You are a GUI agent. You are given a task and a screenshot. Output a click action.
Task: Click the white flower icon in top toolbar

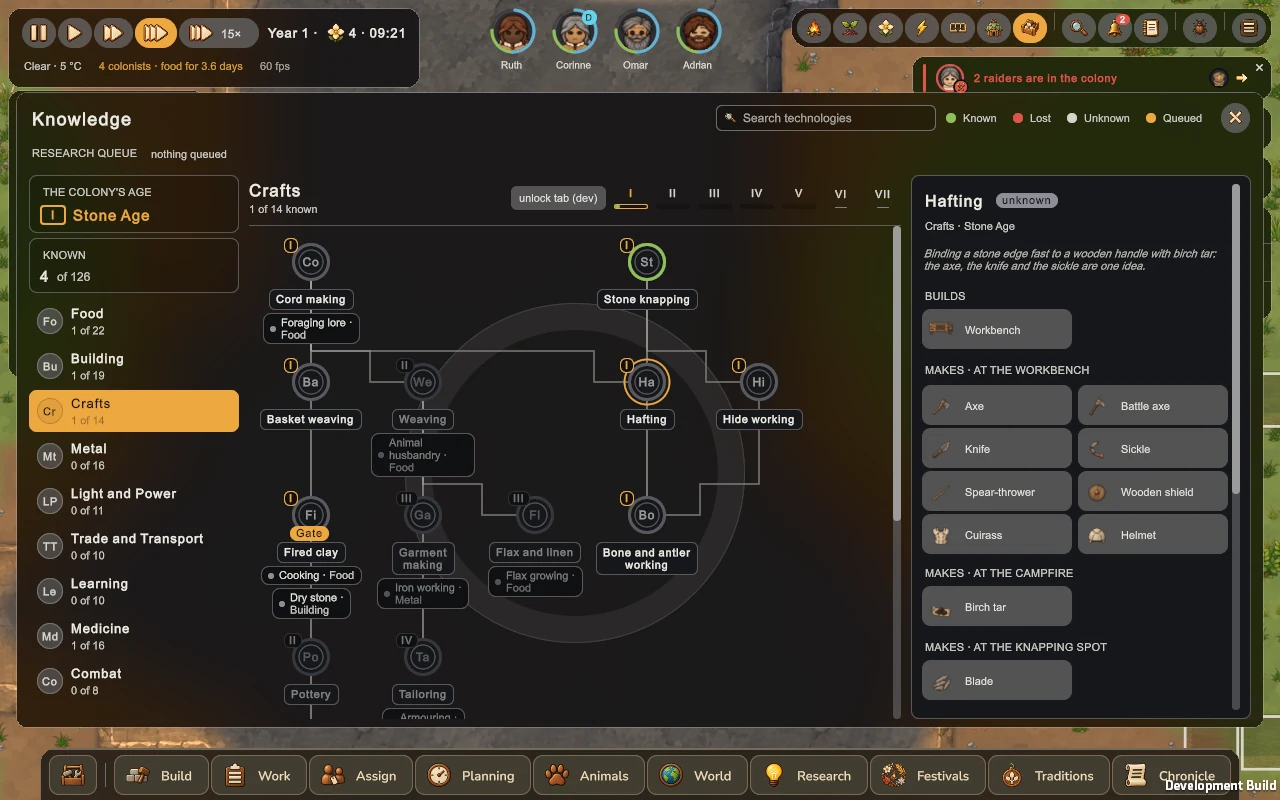(885, 29)
